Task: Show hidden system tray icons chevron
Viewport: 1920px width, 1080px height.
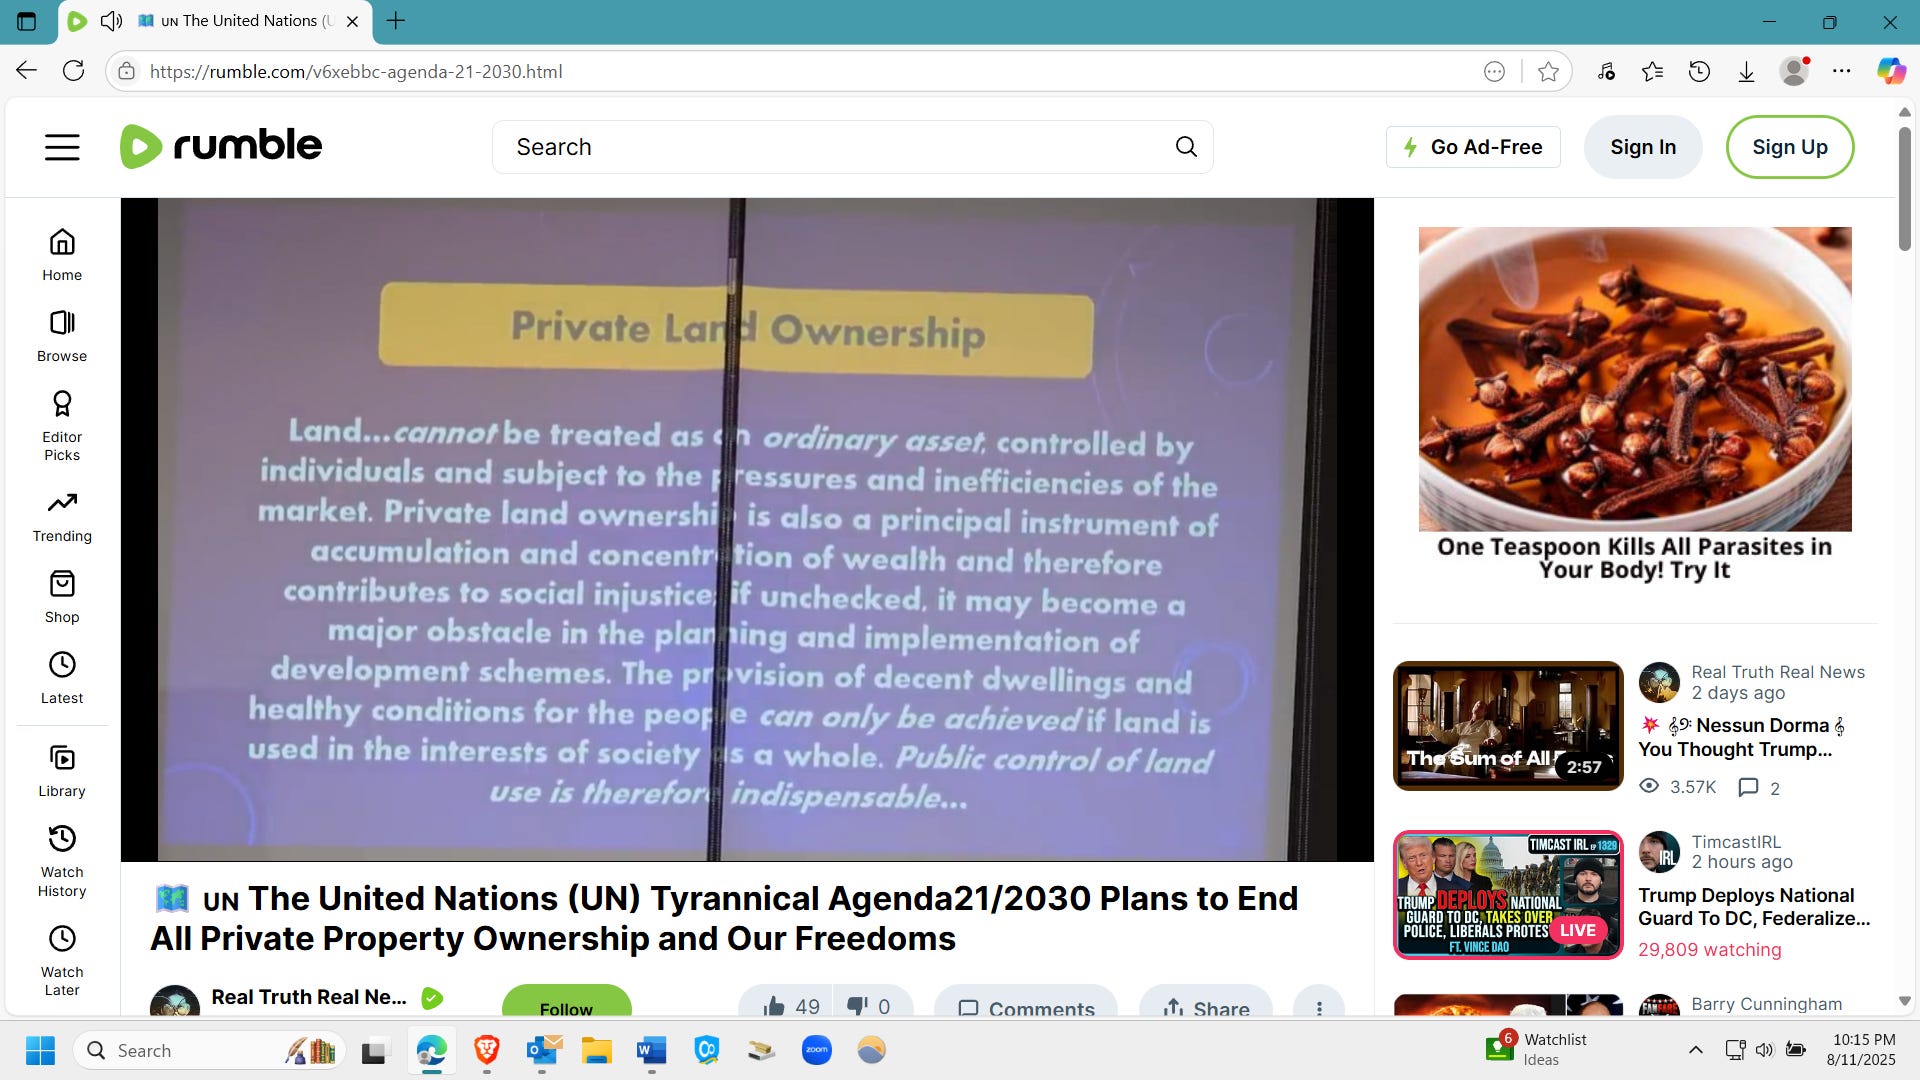Action: click(1695, 1049)
